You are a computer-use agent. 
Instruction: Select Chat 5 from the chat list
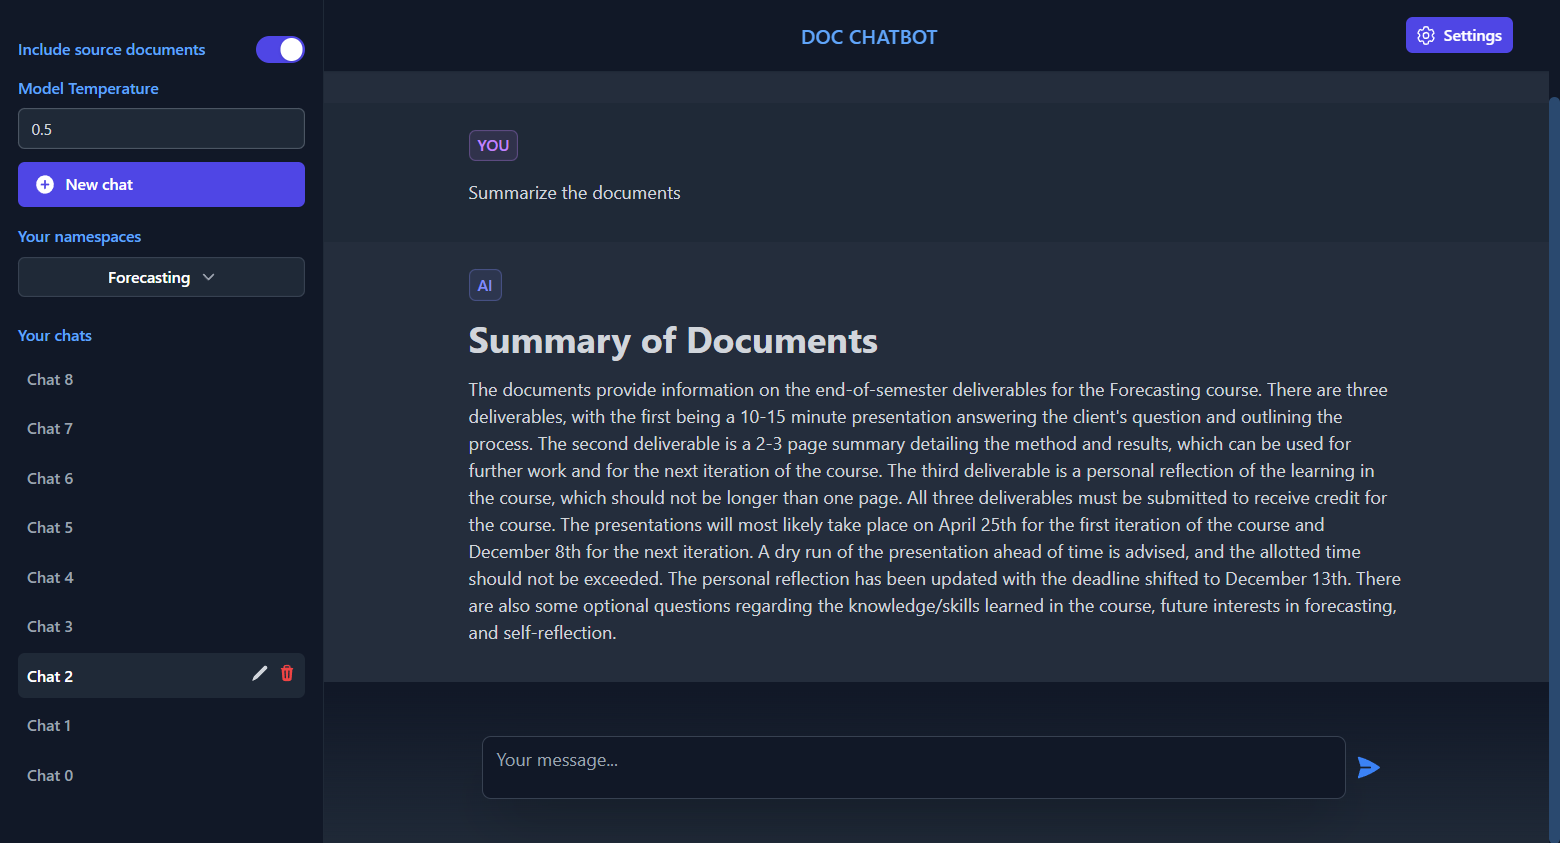(49, 527)
